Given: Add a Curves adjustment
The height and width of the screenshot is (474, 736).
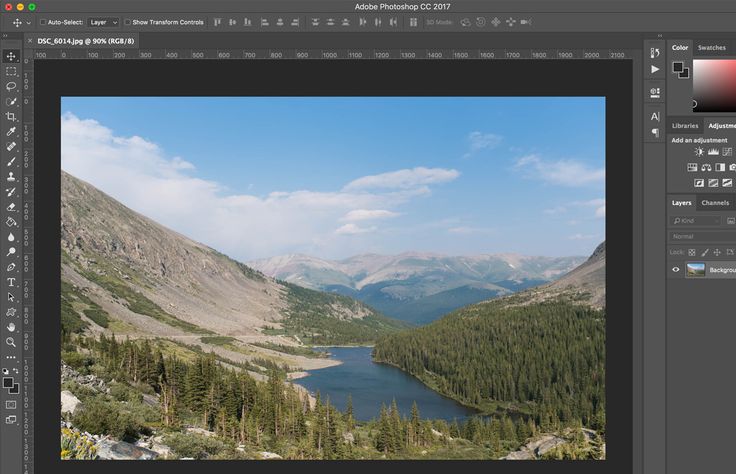Looking at the screenshot, I should tap(727, 152).
